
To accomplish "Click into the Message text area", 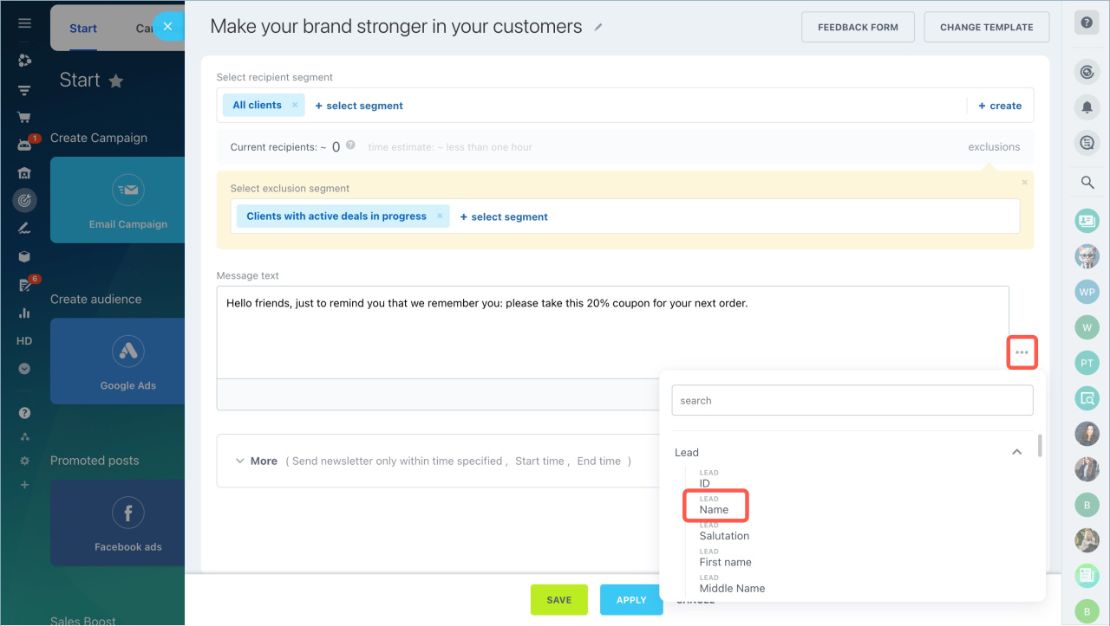I will pyautogui.click(x=612, y=332).
